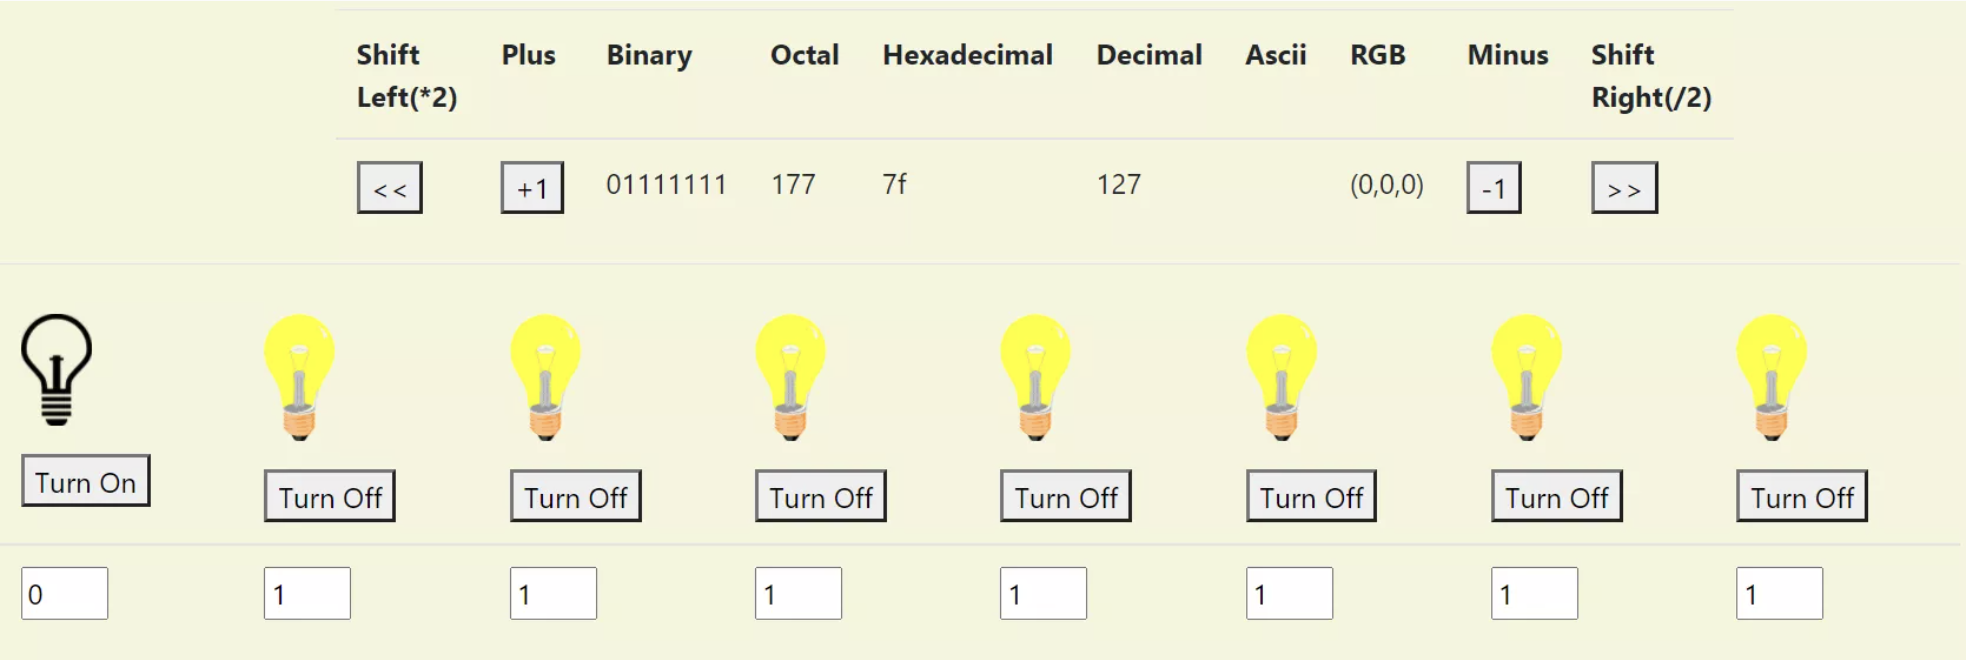Click the third light bulb icon from left
Screen dimensions: 1966x660
click(x=545, y=378)
